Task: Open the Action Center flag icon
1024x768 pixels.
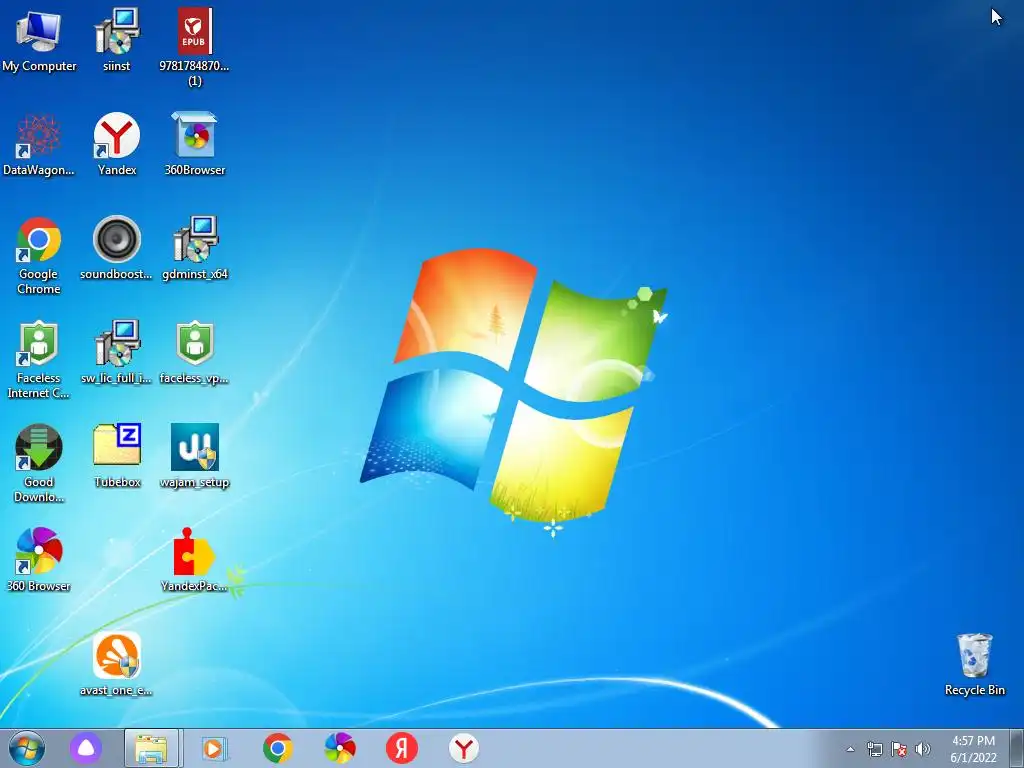Action: click(899, 749)
